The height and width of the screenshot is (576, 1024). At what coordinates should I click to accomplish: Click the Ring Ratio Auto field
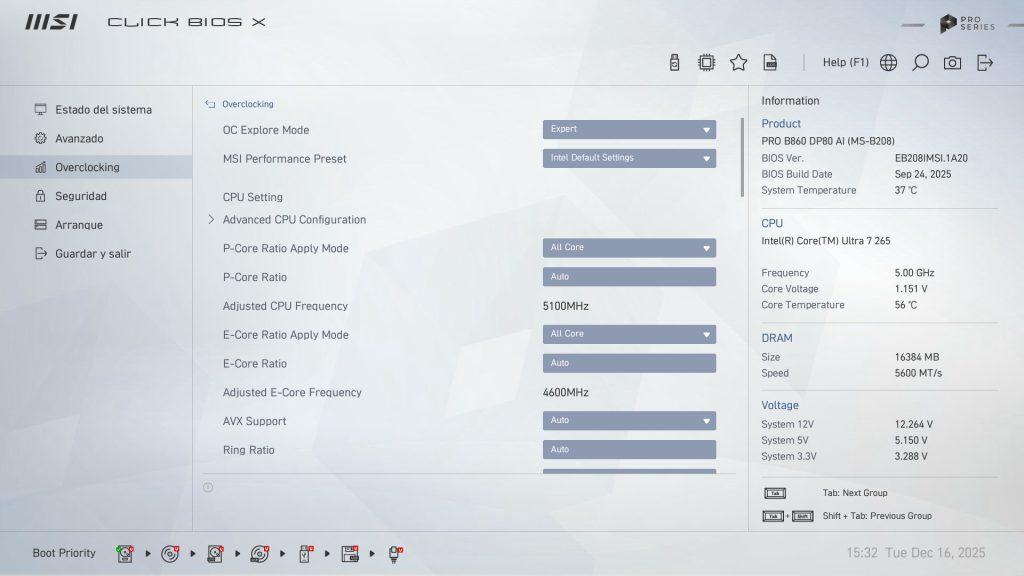click(x=629, y=449)
